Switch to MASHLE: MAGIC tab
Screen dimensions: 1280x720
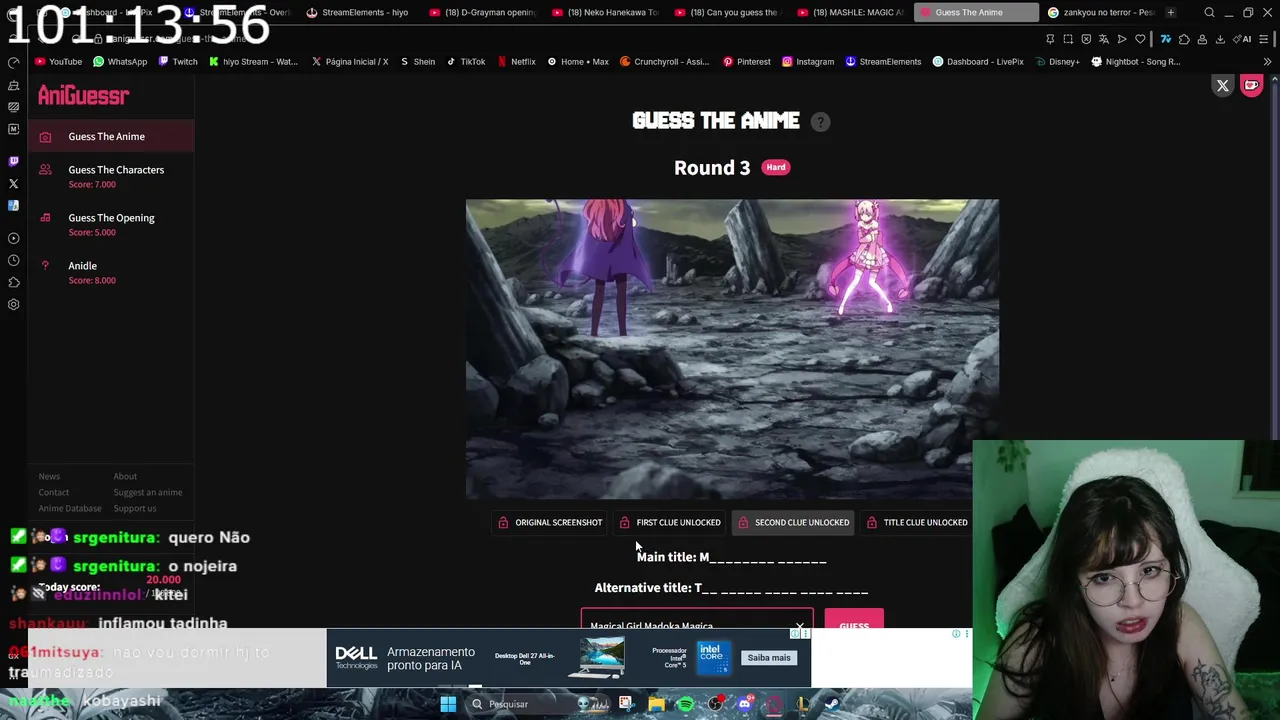click(853, 12)
